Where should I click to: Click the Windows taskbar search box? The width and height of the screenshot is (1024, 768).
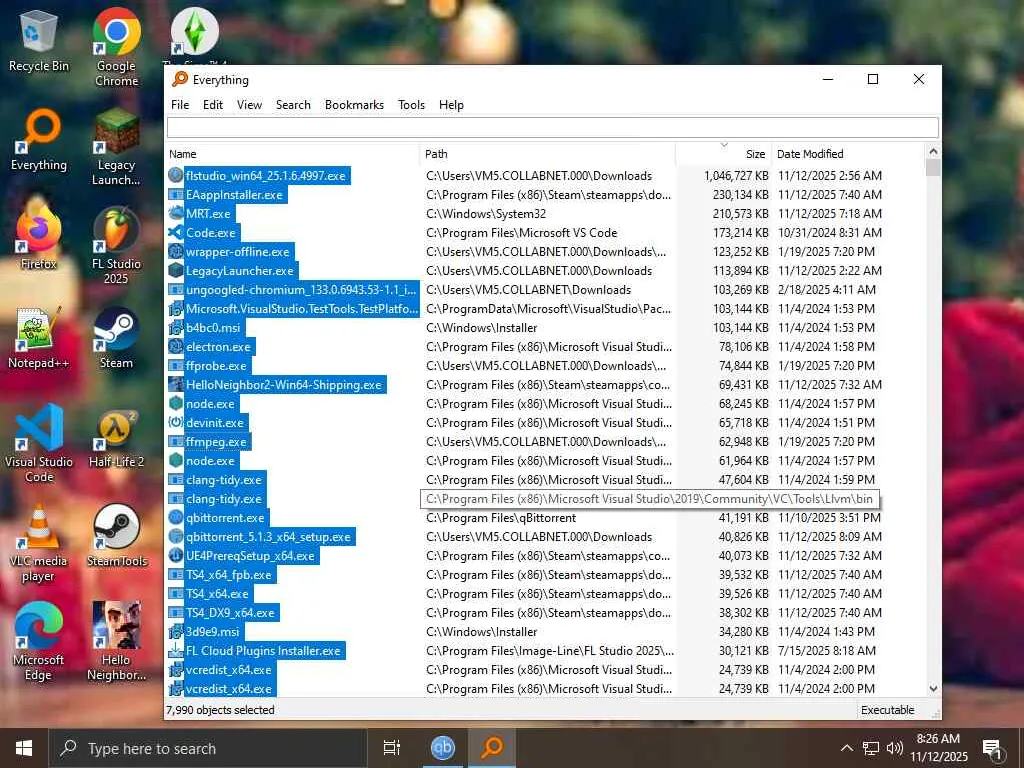point(208,748)
